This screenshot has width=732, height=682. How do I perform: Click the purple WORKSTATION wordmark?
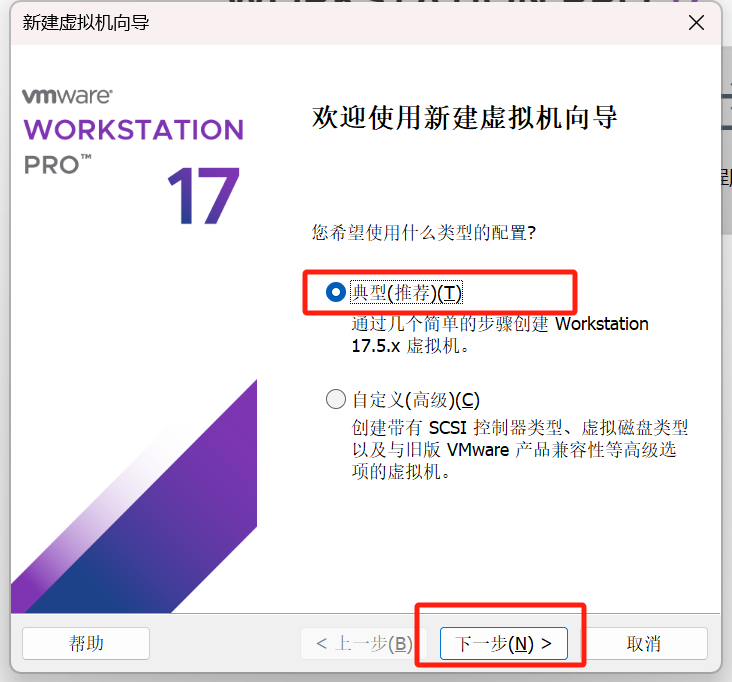pos(133,130)
